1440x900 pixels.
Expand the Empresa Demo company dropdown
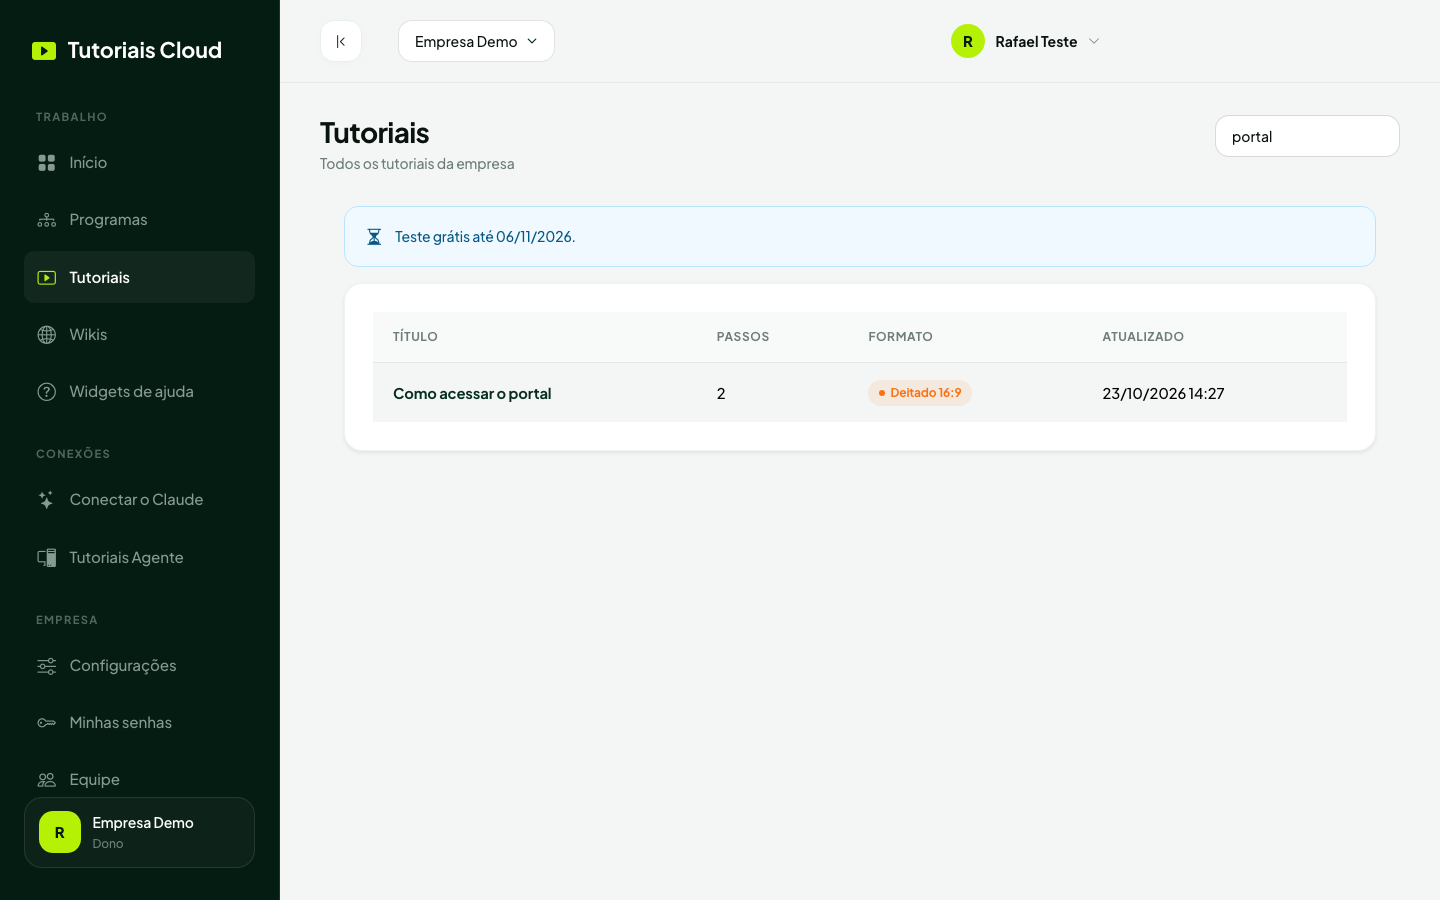tap(476, 41)
